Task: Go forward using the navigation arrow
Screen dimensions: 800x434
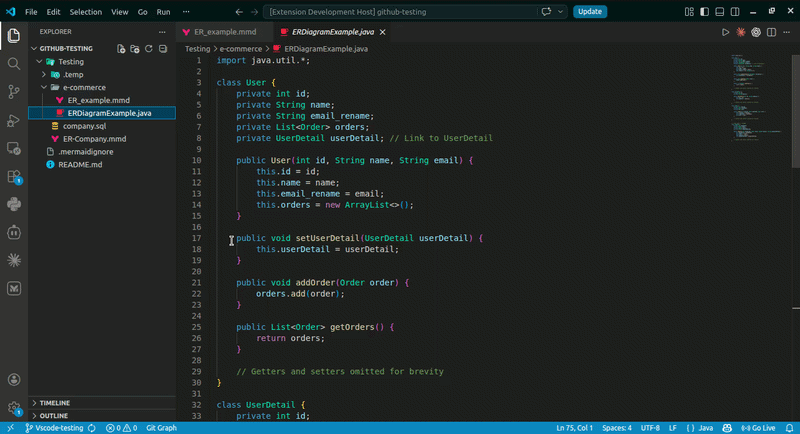Action: [x=254, y=12]
